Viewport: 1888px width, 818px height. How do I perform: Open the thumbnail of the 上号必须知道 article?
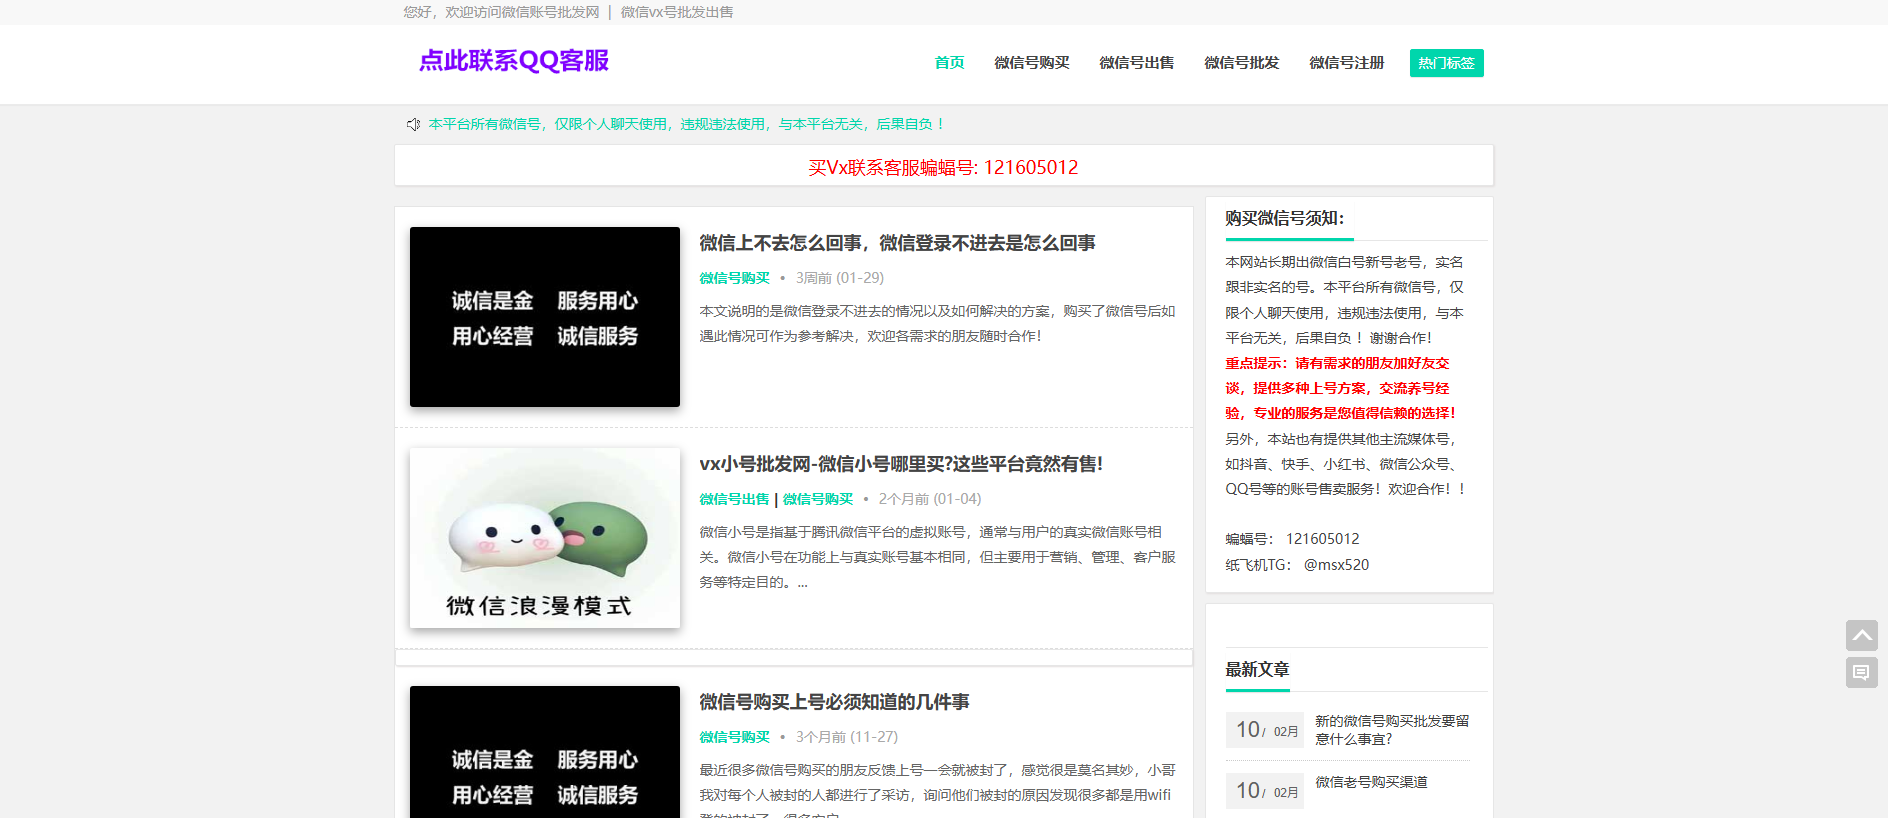click(x=545, y=752)
